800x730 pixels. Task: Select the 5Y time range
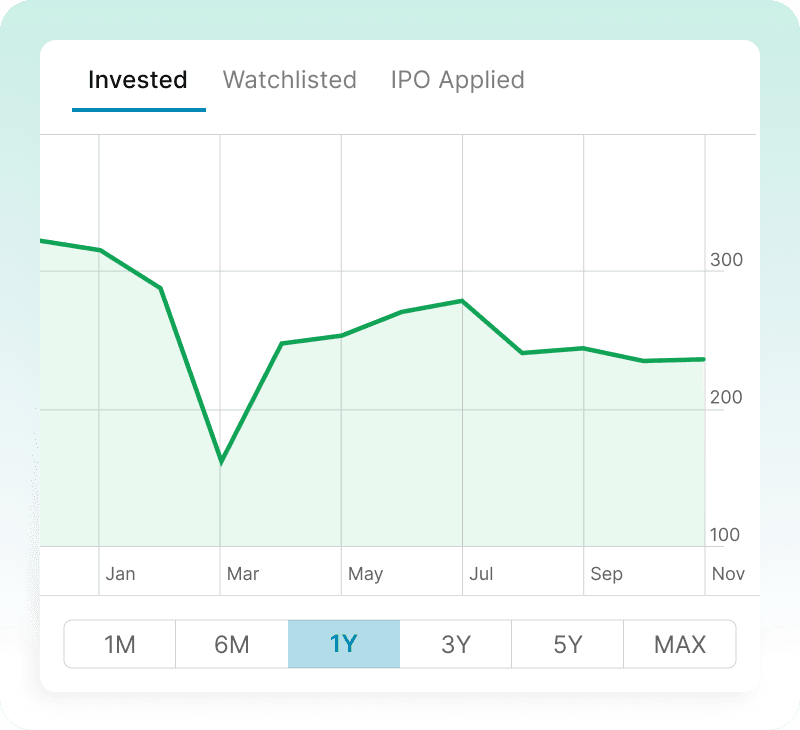[x=567, y=644]
